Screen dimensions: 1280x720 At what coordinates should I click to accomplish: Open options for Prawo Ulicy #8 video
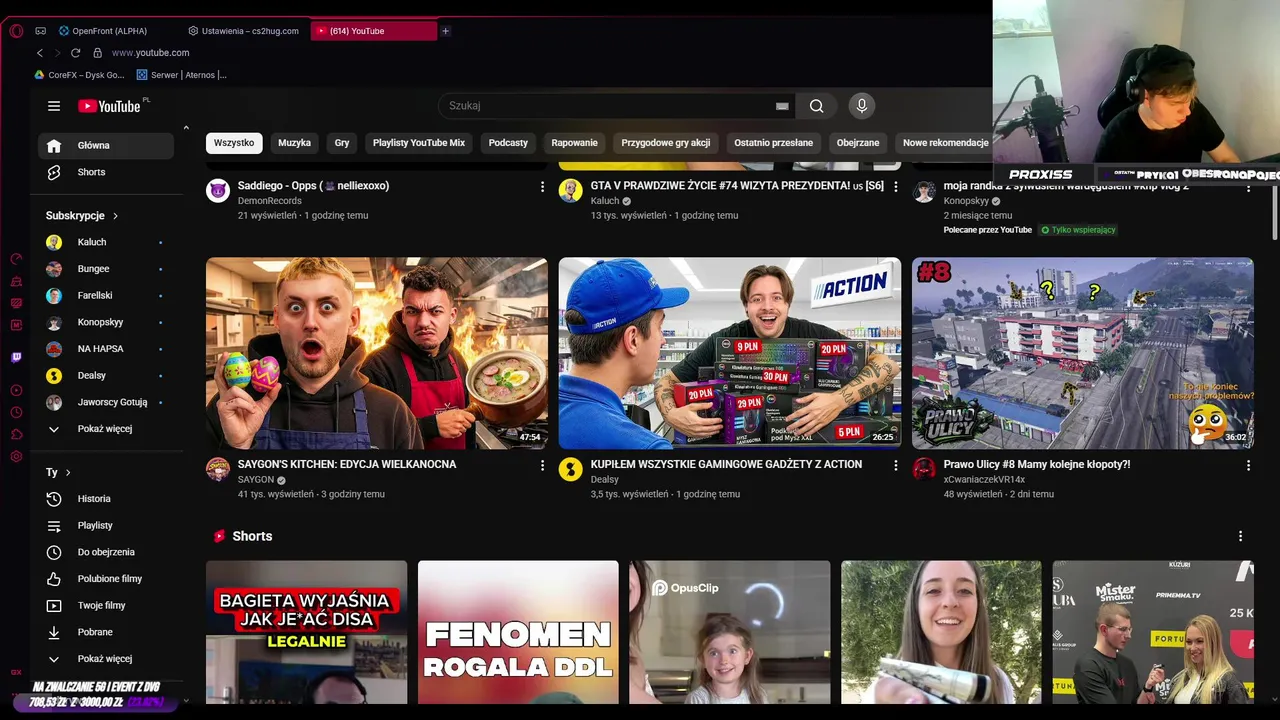point(1248,465)
